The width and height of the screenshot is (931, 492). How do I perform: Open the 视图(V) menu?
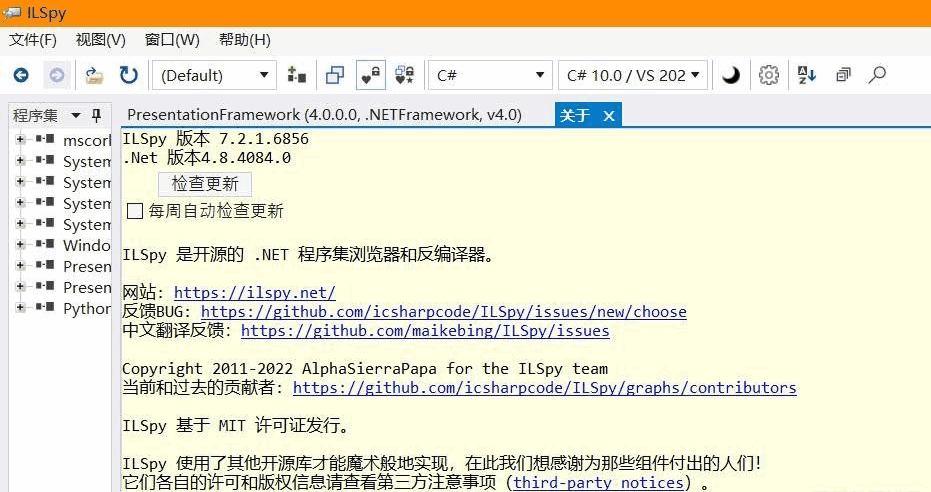[100, 40]
